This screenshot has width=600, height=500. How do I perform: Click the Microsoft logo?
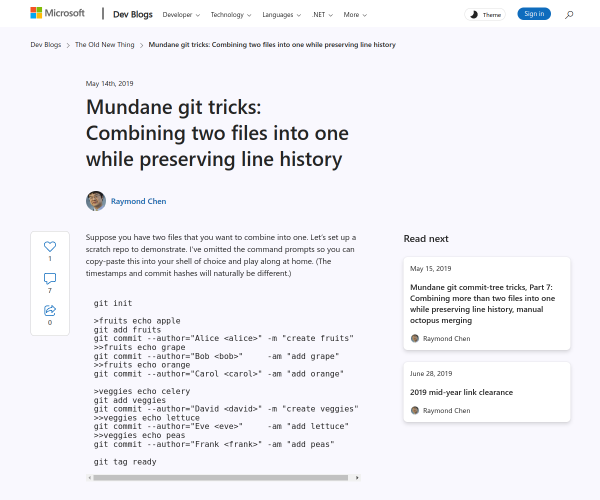pyautogui.click(x=57, y=13)
